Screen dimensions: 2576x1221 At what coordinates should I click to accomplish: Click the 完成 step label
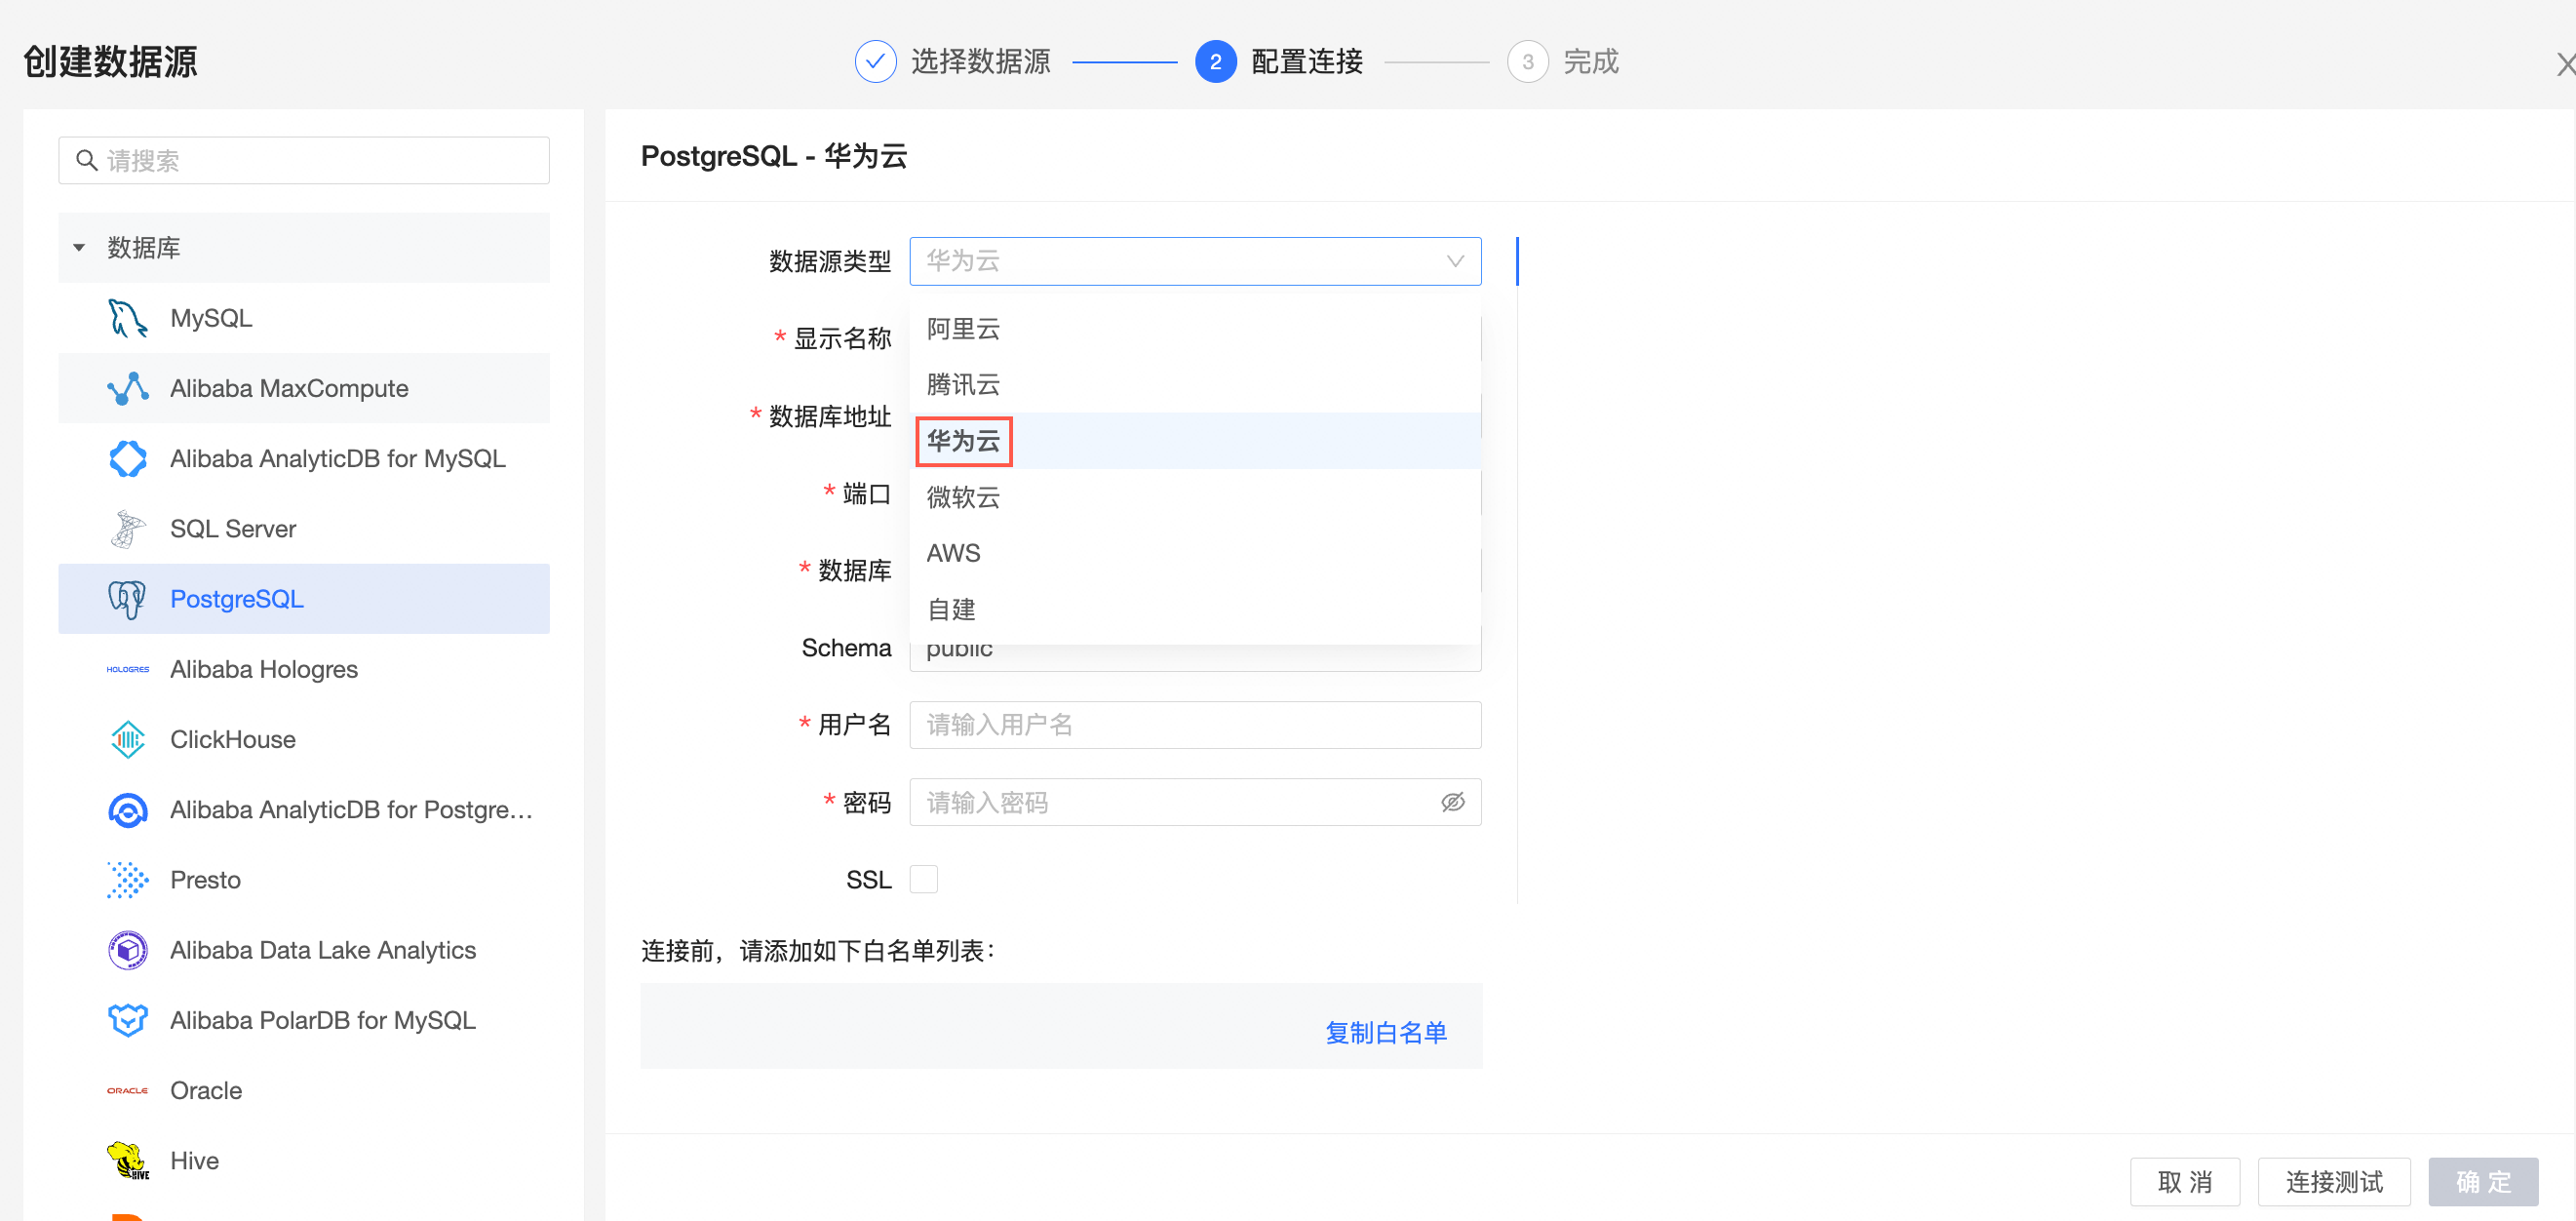[x=1591, y=62]
